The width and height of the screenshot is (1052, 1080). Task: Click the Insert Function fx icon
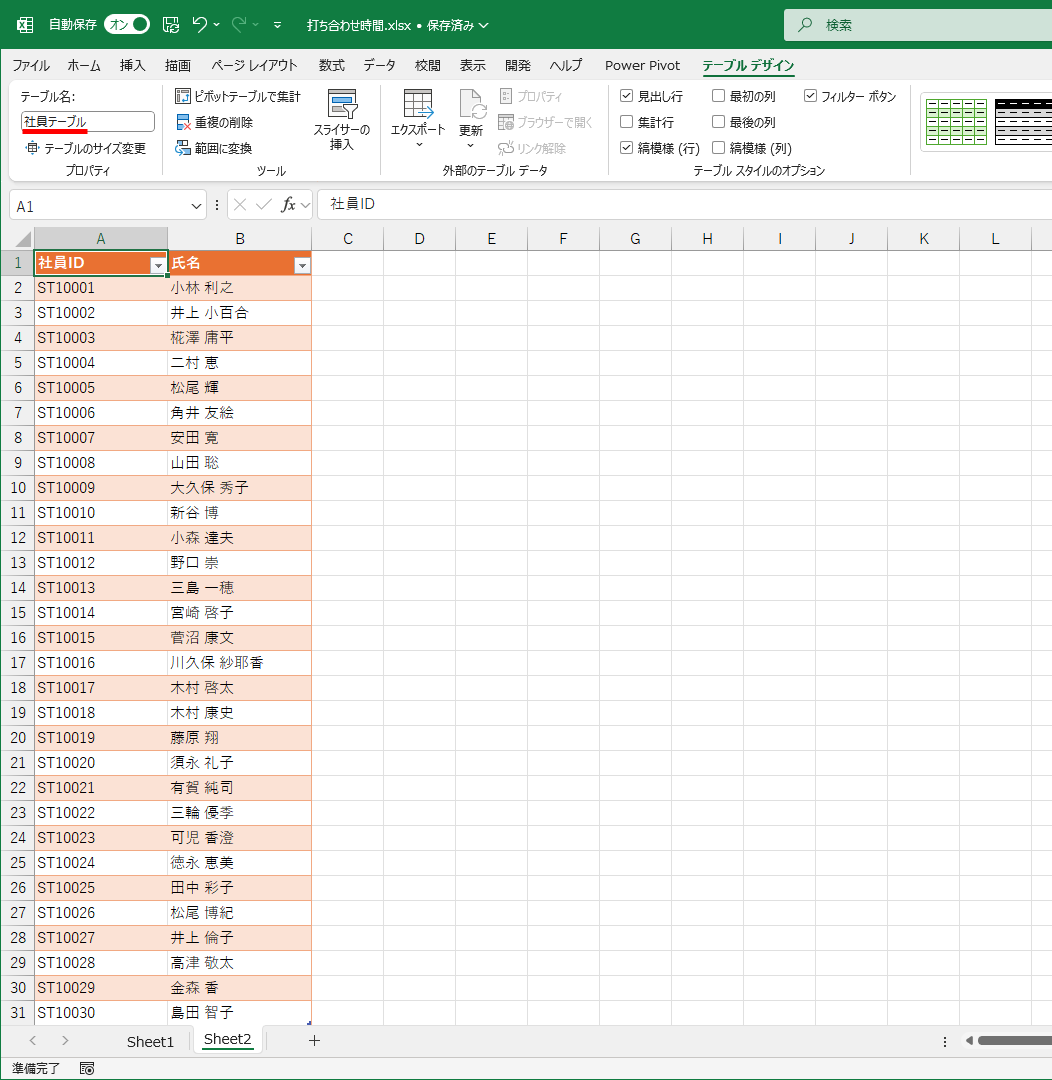point(288,205)
